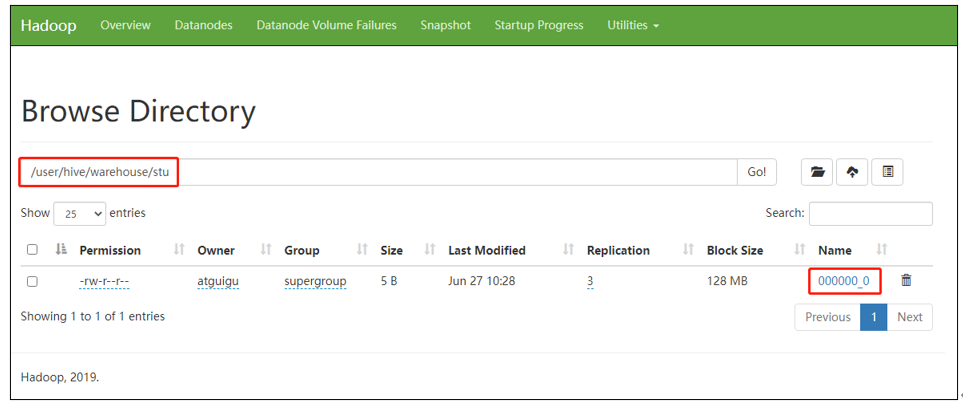Open the Snapshot page

click(445, 25)
